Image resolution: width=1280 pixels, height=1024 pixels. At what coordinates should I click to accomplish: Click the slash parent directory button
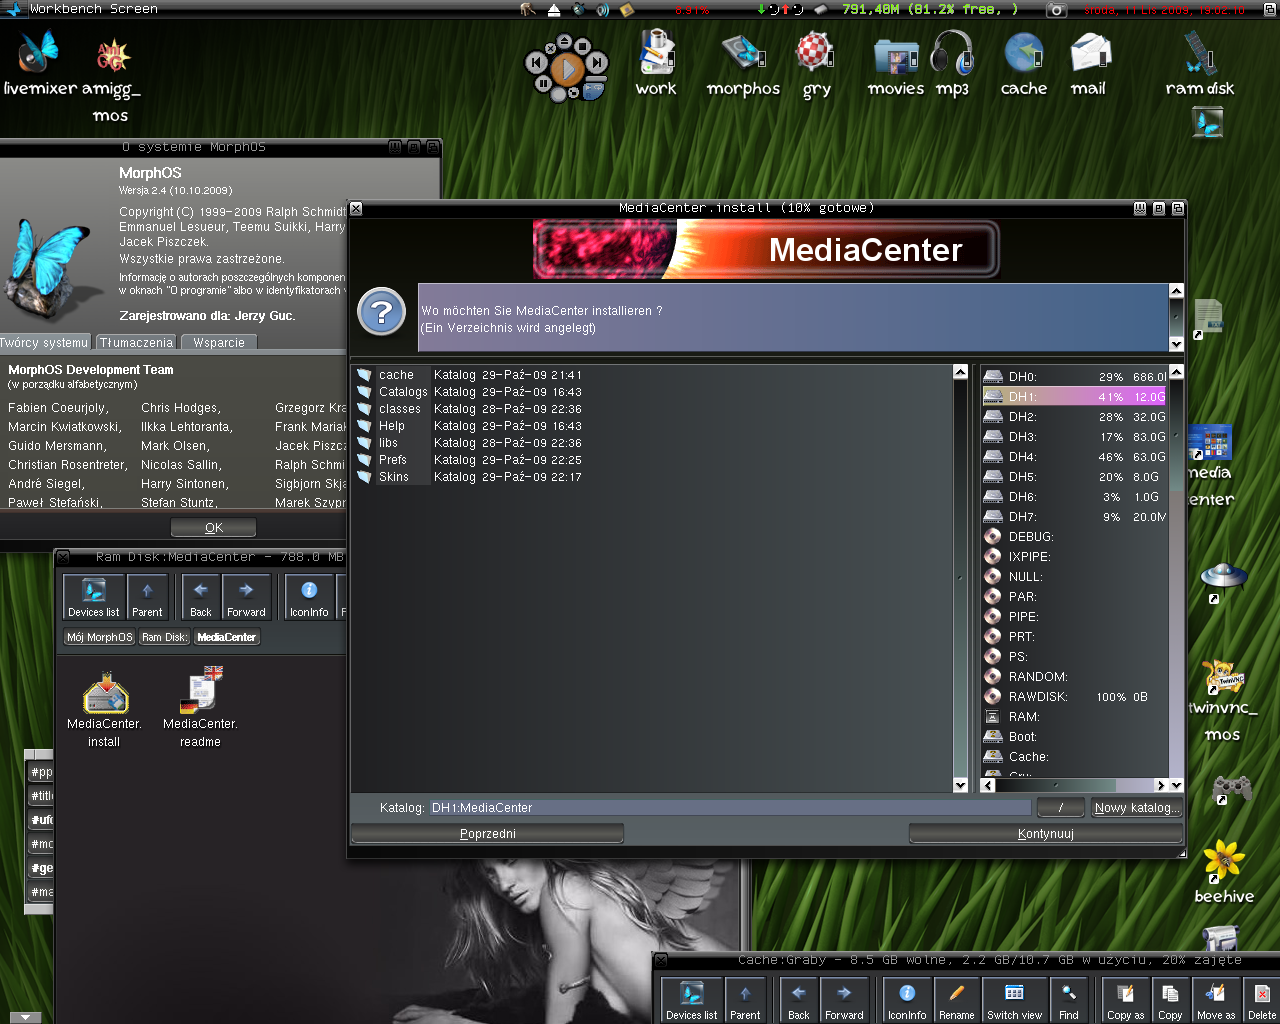point(1061,808)
